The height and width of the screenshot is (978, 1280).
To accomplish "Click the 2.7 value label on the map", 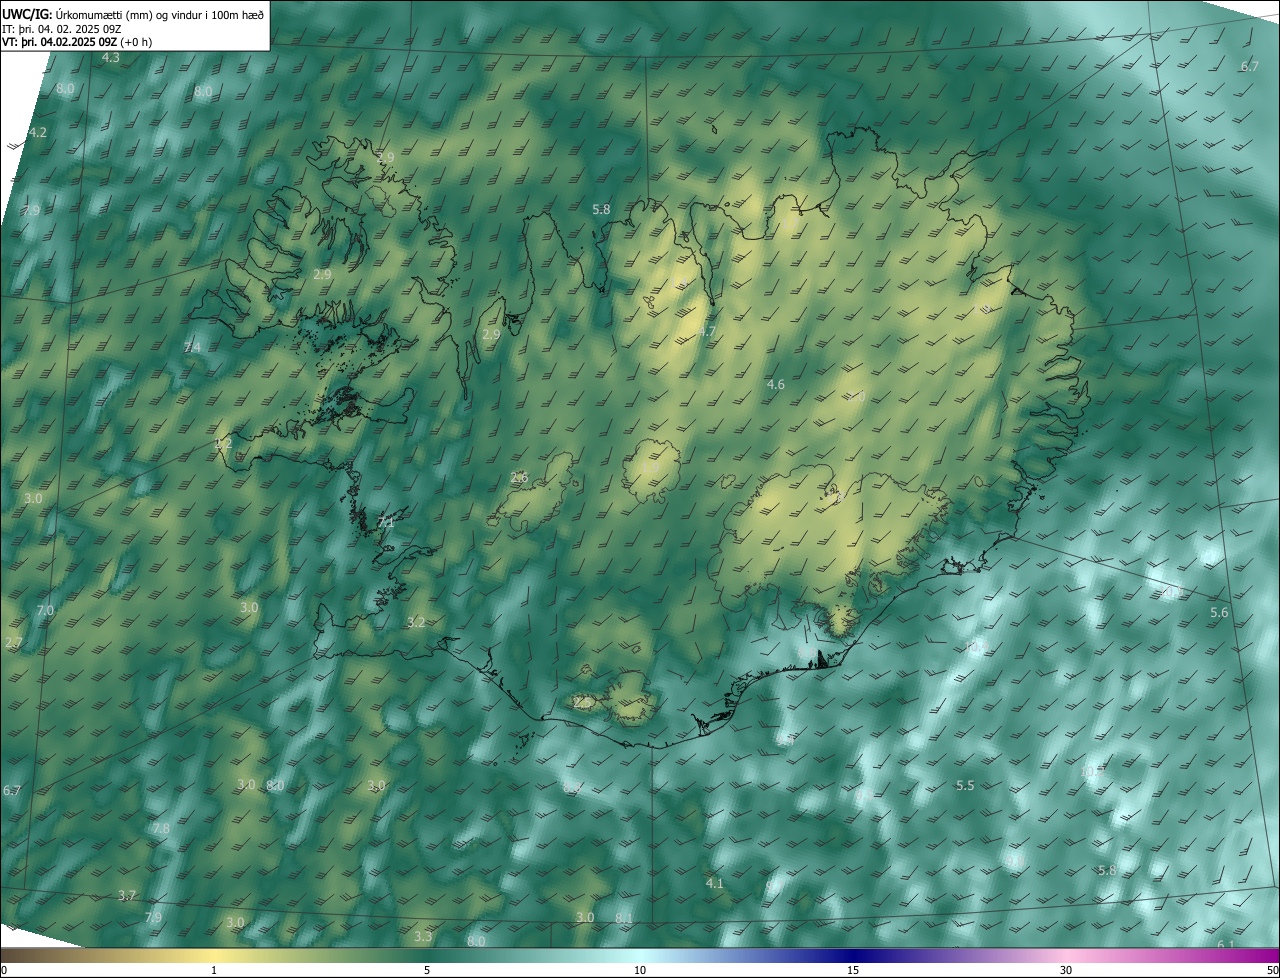I will (13, 642).
